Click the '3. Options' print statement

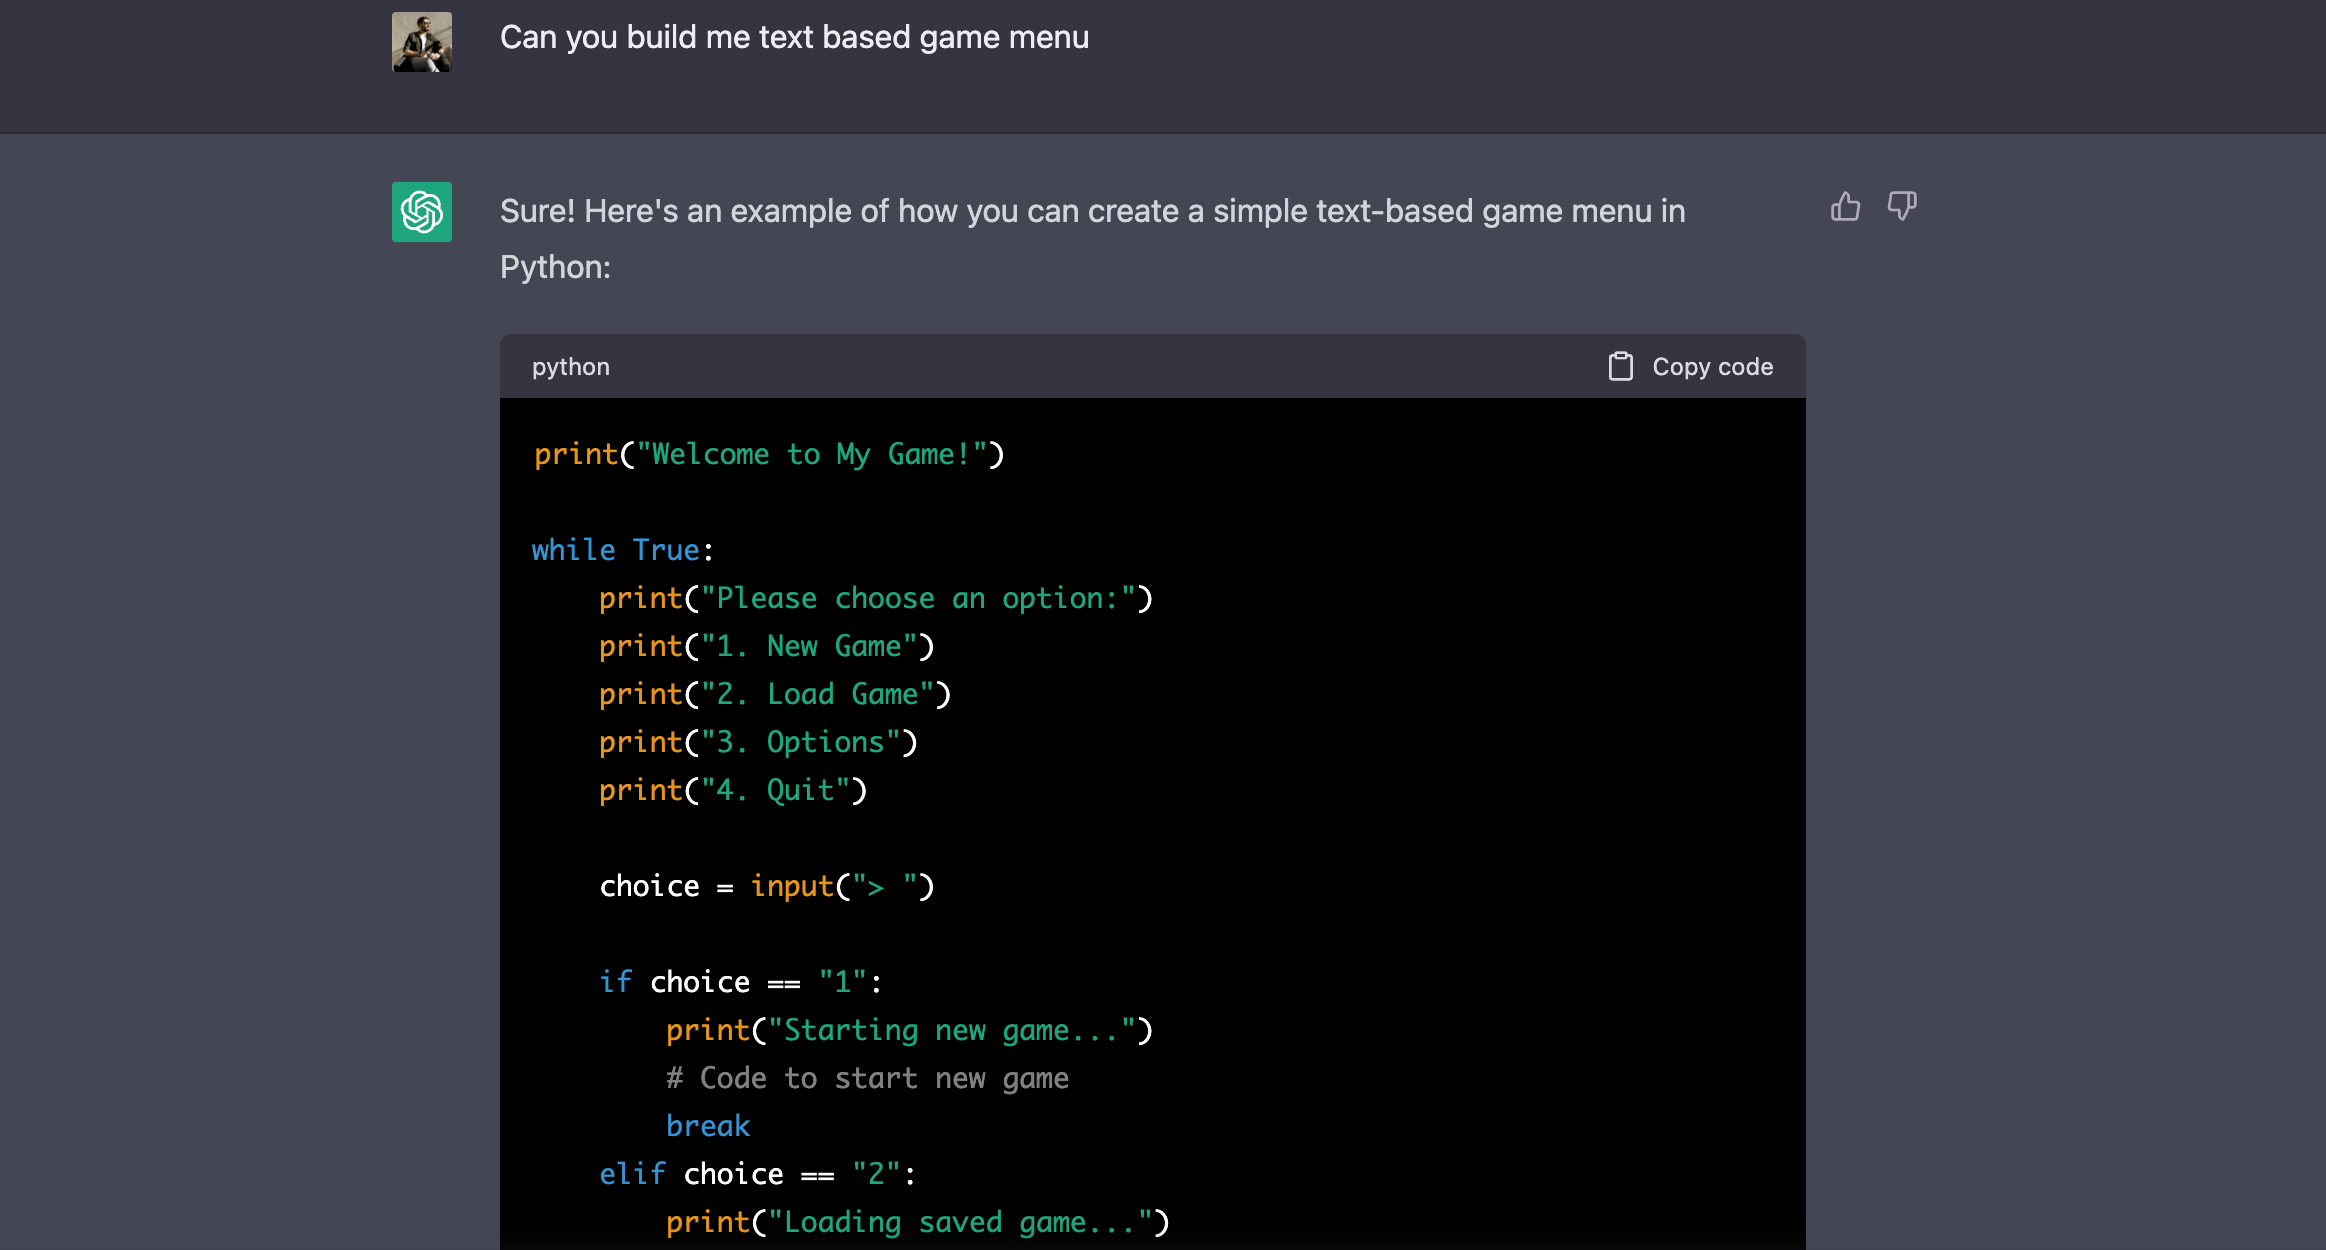pos(757,743)
